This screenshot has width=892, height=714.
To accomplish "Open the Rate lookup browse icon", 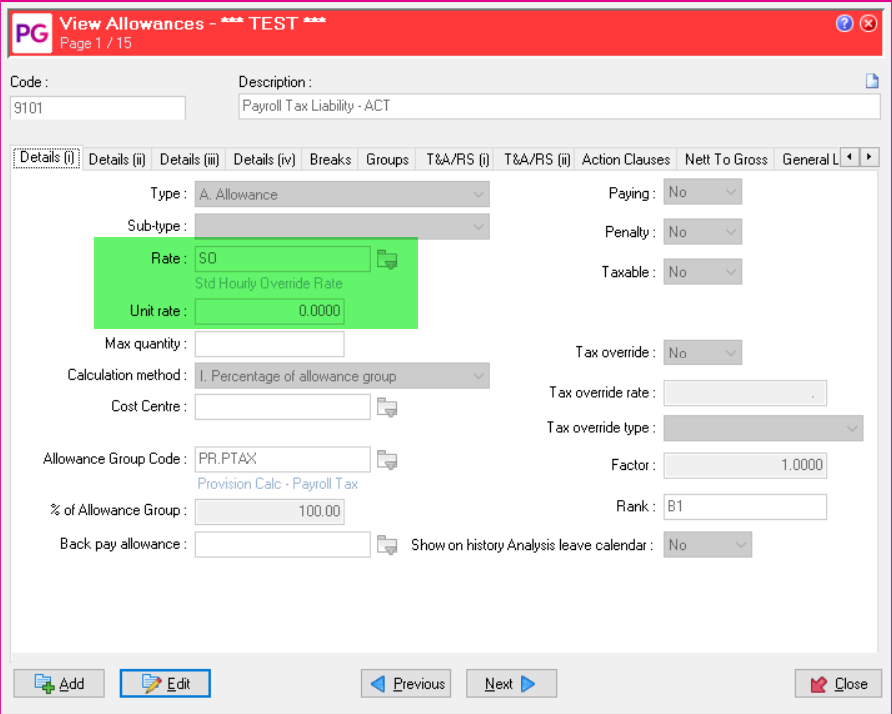I will (387, 260).
